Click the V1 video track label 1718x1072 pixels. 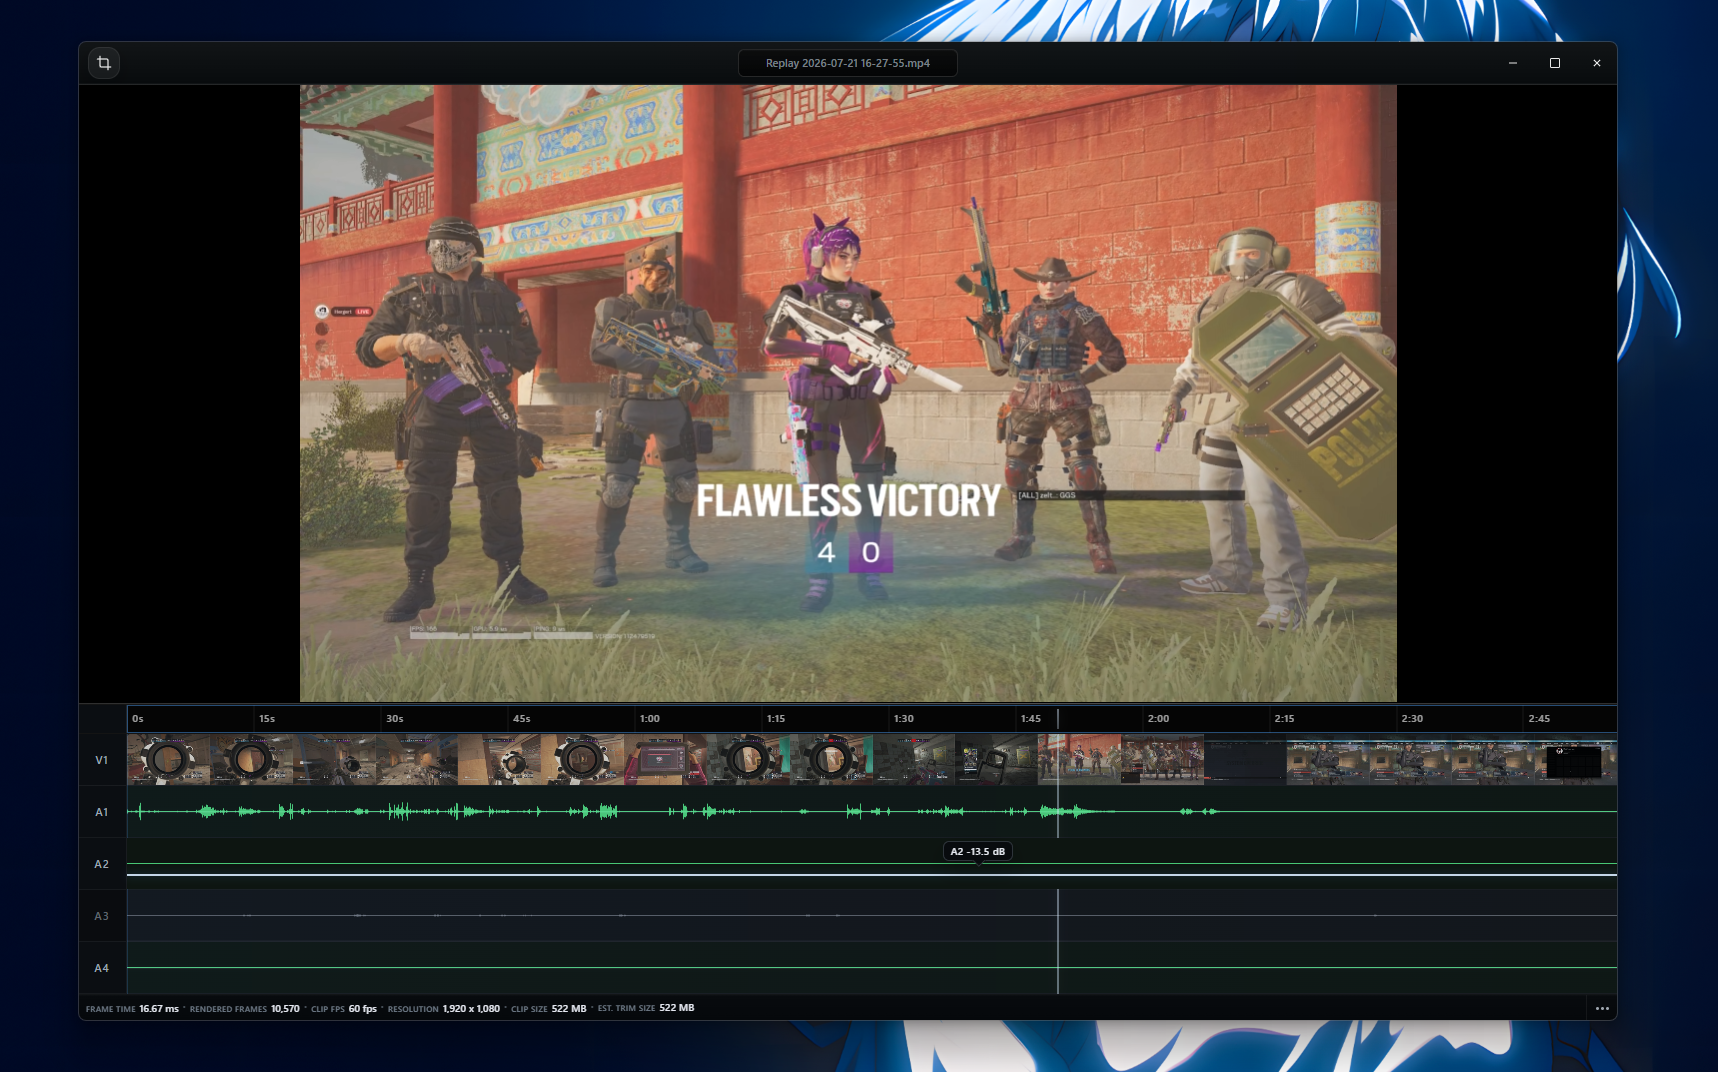(x=102, y=760)
